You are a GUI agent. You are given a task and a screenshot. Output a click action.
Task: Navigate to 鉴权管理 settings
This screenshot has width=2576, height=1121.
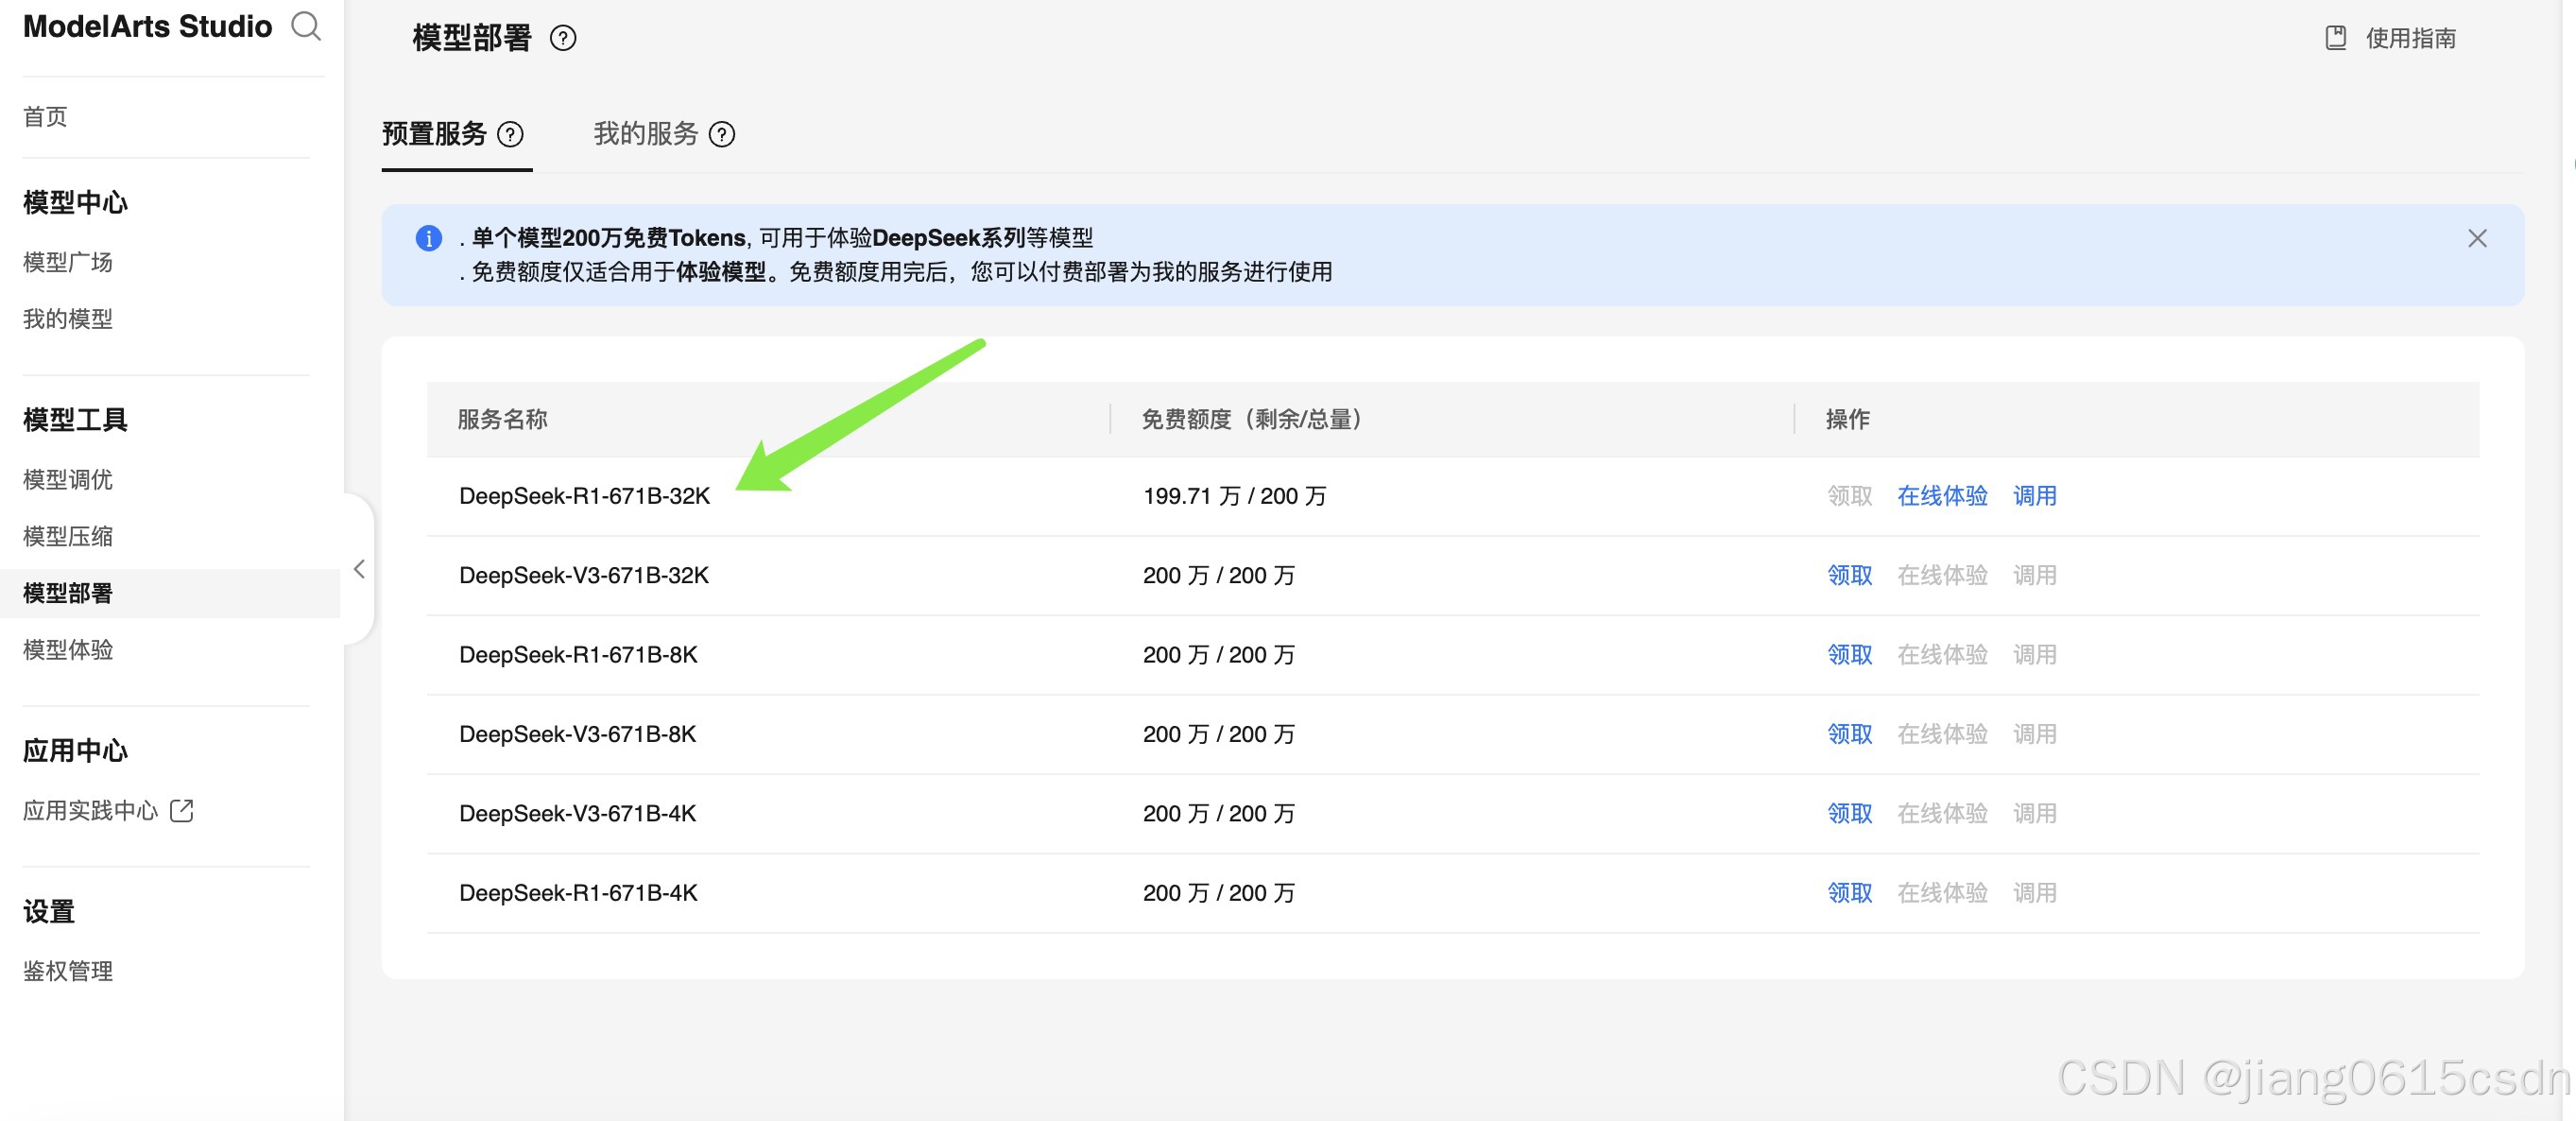[x=68, y=971]
